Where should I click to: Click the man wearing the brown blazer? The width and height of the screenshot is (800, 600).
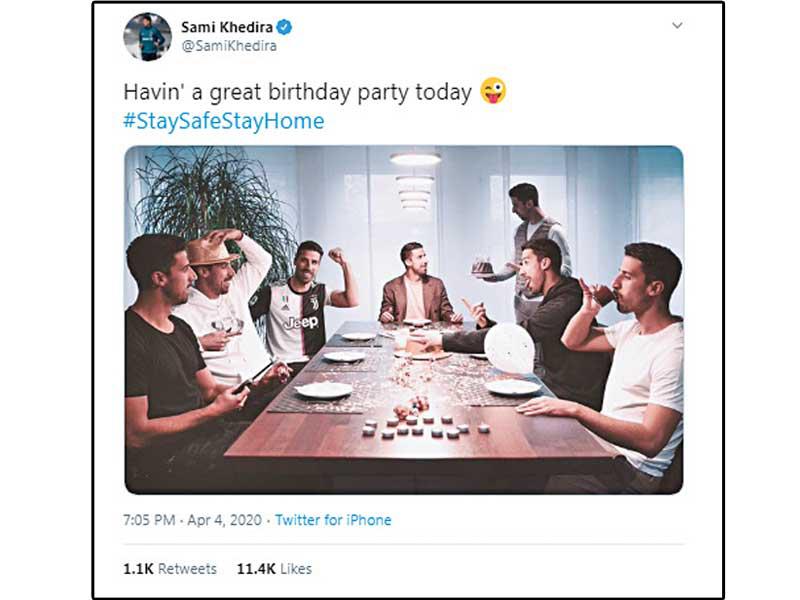tap(412, 290)
